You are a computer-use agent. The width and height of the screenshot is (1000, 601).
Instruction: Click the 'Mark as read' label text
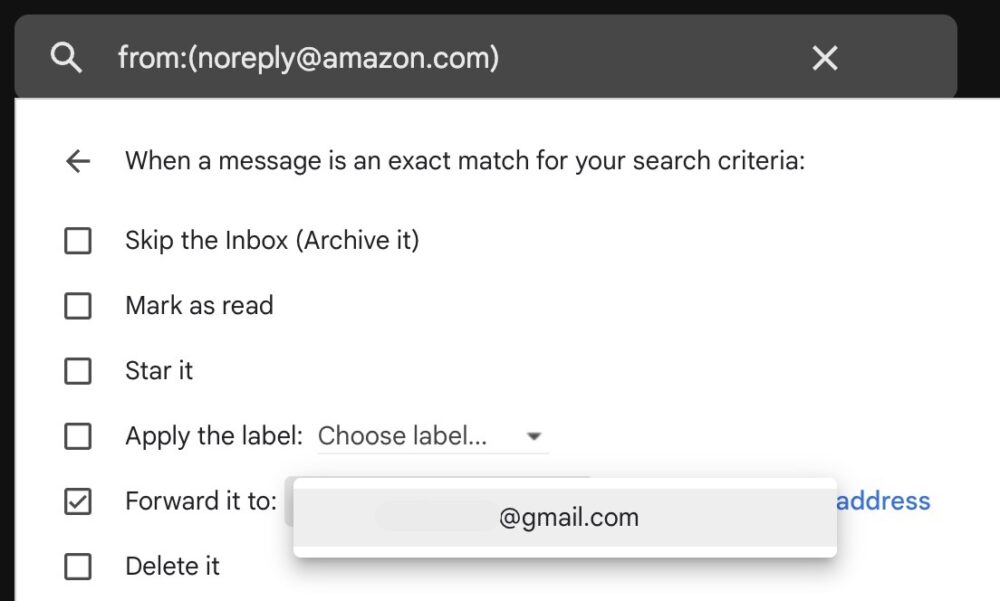(199, 306)
